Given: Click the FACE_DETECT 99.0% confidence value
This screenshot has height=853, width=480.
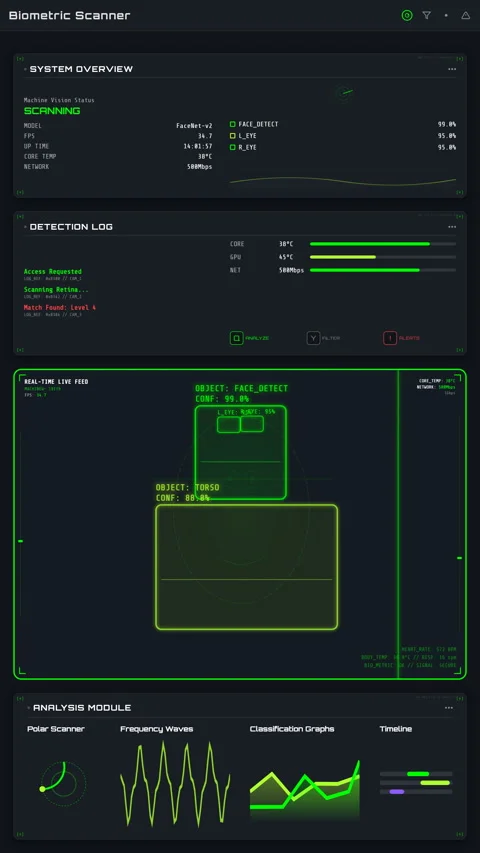Looking at the screenshot, I should coord(447,124).
